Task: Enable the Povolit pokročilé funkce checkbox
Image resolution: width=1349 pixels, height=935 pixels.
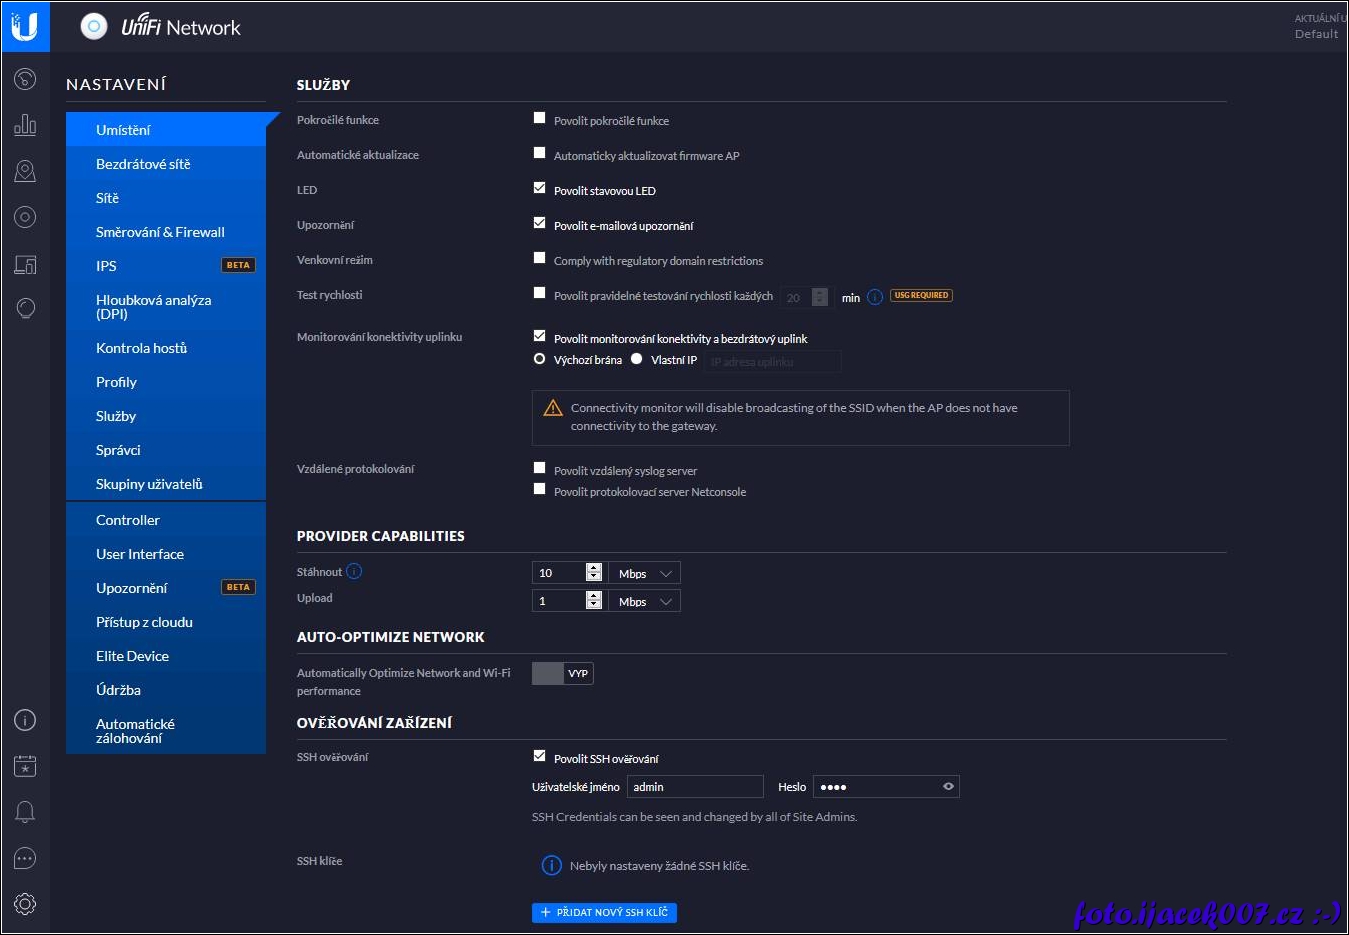Action: [x=540, y=118]
